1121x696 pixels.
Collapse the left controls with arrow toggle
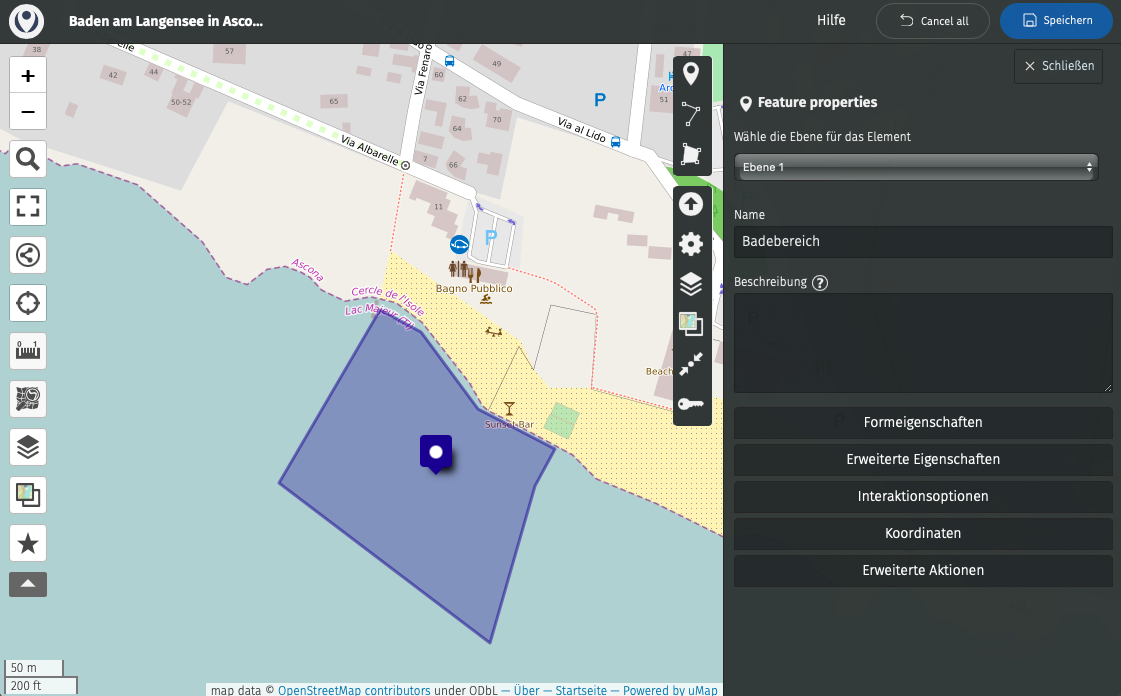[28, 584]
